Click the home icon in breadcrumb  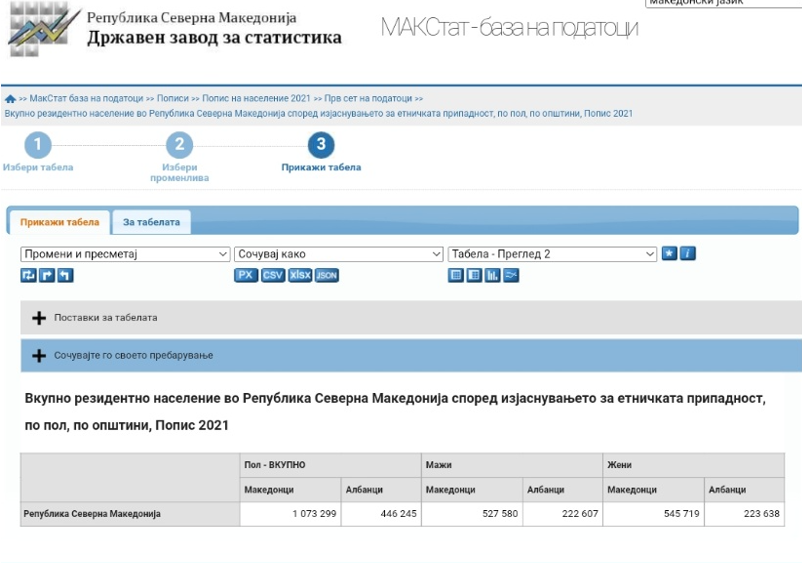[11, 99]
